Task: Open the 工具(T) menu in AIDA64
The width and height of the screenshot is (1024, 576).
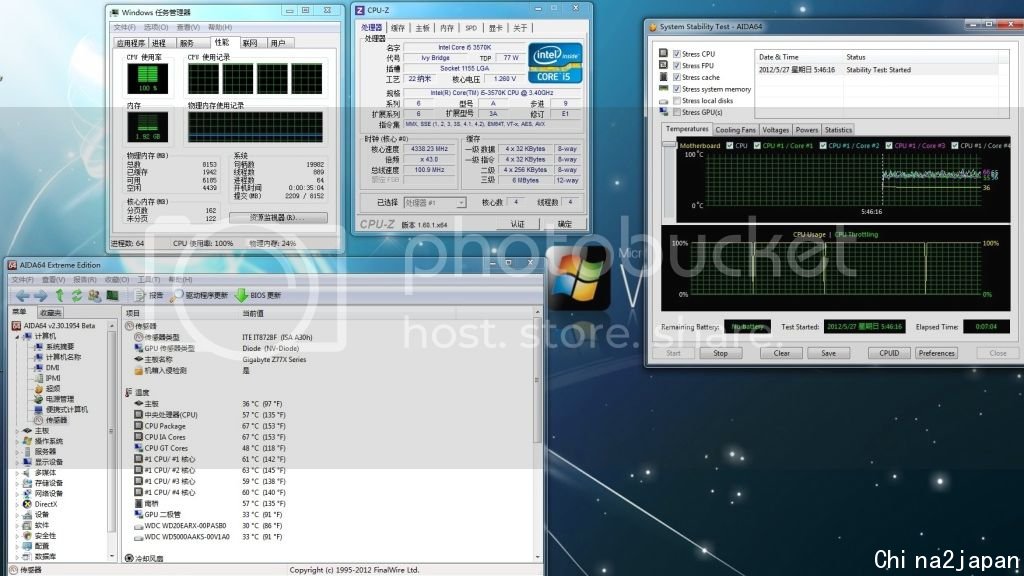Action: [x=149, y=280]
